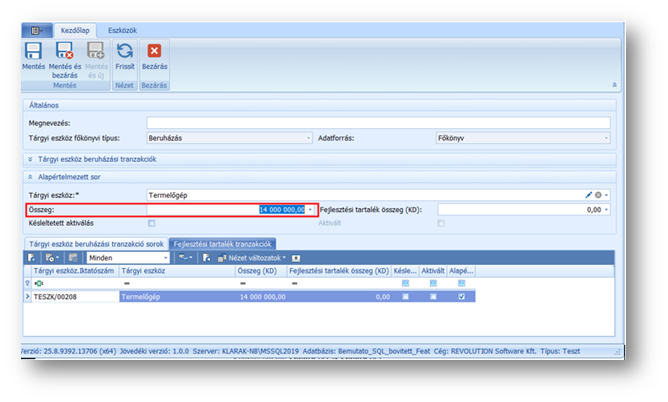This screenshot has height=402, width=668.
Task: Click the Mentés save icon
Action: (x=34, y=51)
